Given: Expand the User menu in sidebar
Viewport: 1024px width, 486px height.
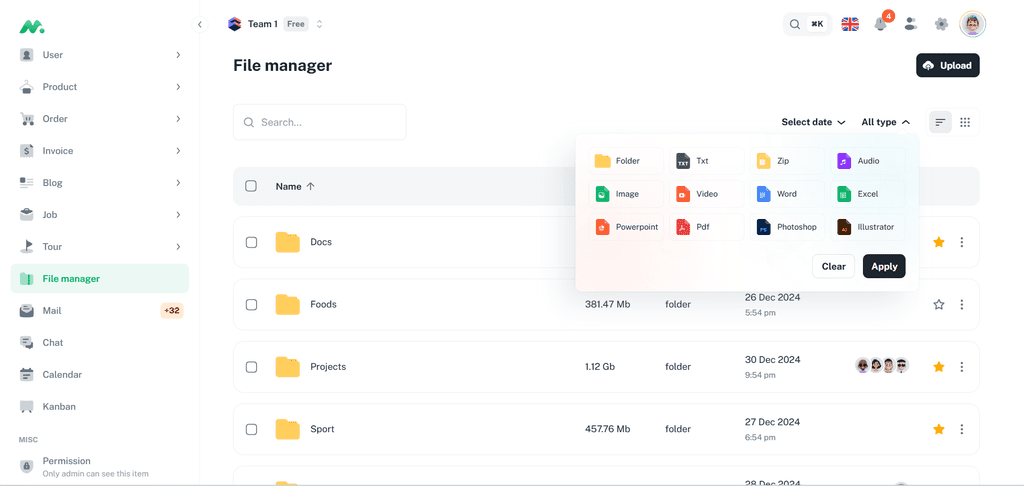Looking at the screenshot, I should 100,55.
